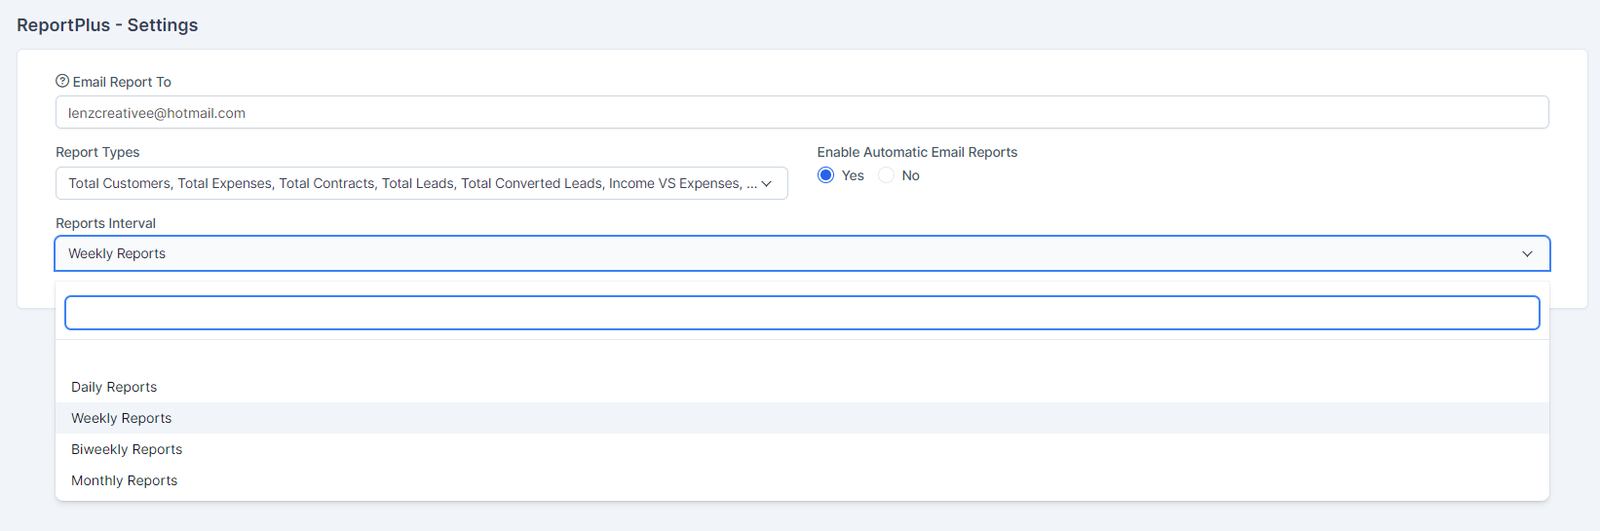Click the email address input field
The image size is (1600, 531).
click(800, 113)
